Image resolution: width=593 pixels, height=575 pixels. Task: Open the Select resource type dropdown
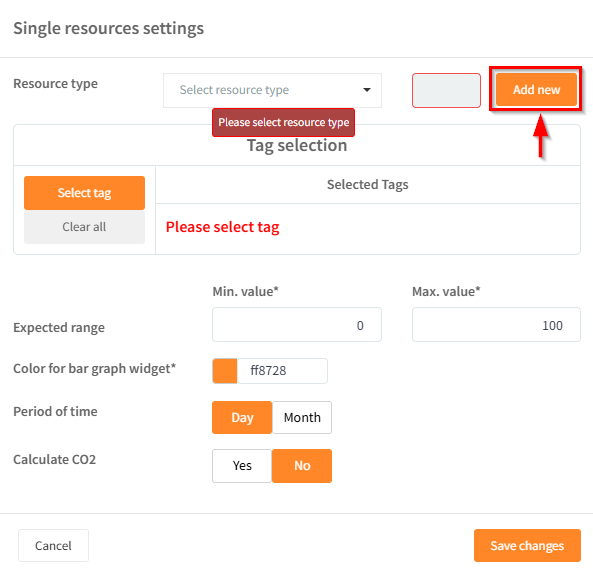coord(272,90)
